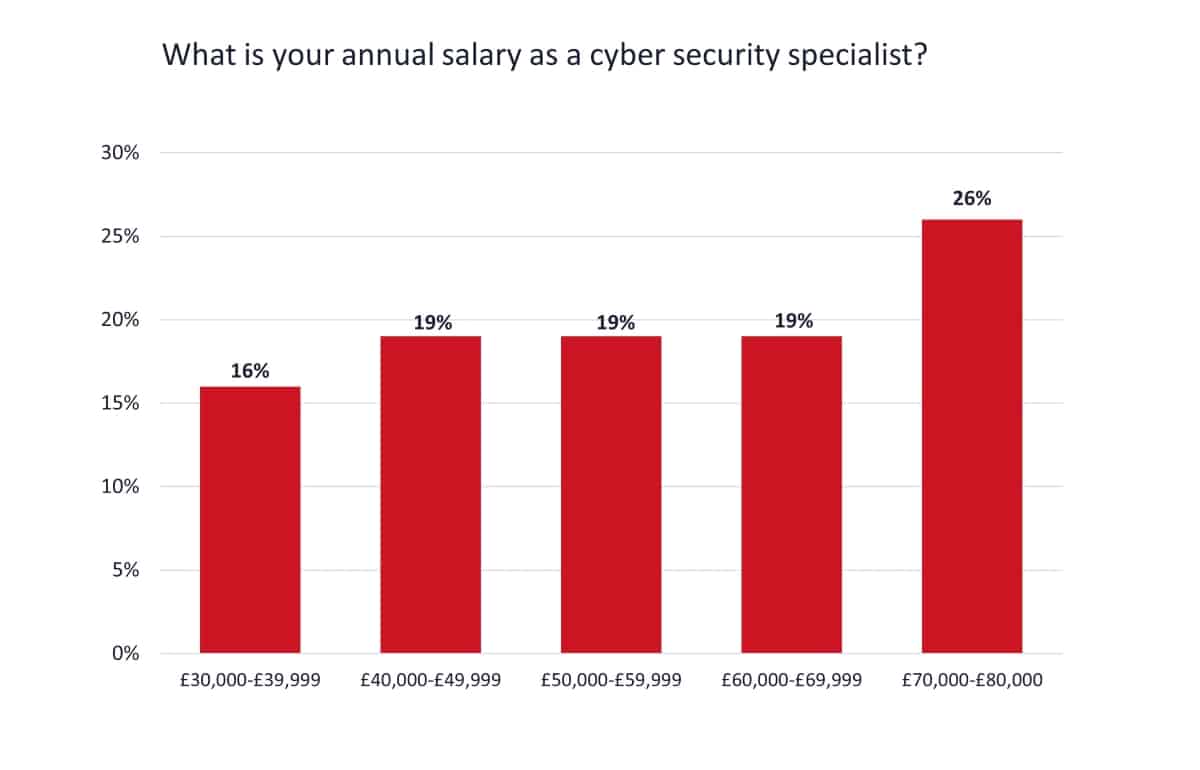
Task: Click the £50,000-£59,999 axis category label
Action: click(x=611, y=680)
